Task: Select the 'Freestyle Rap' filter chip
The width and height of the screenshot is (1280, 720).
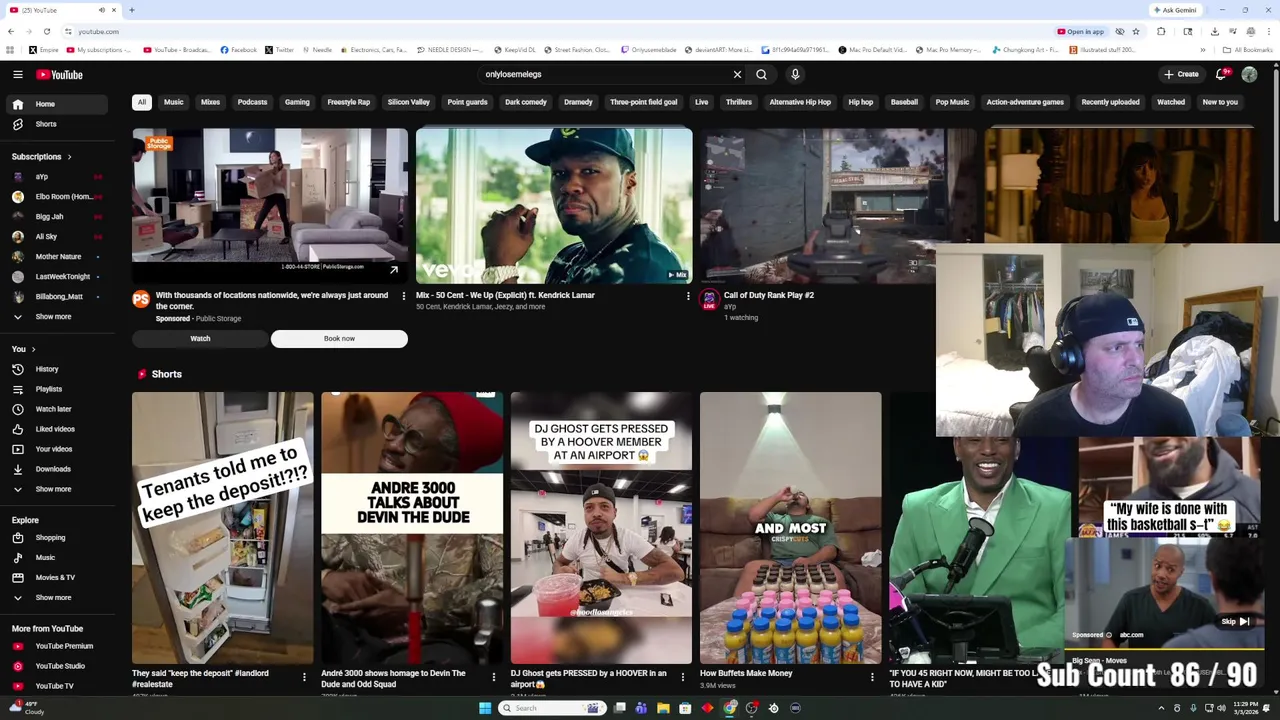Action: pyautogui.click(x=349, y=102)
